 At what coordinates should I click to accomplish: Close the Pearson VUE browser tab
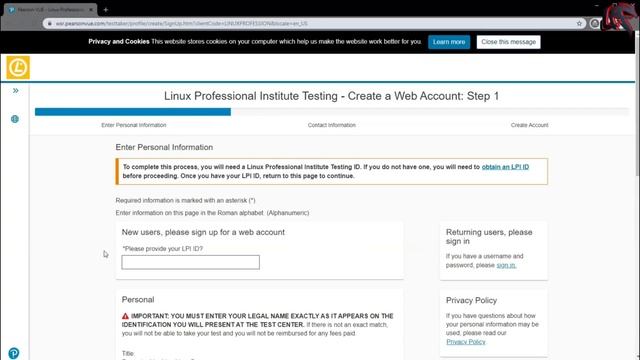[x=91, y=9]
